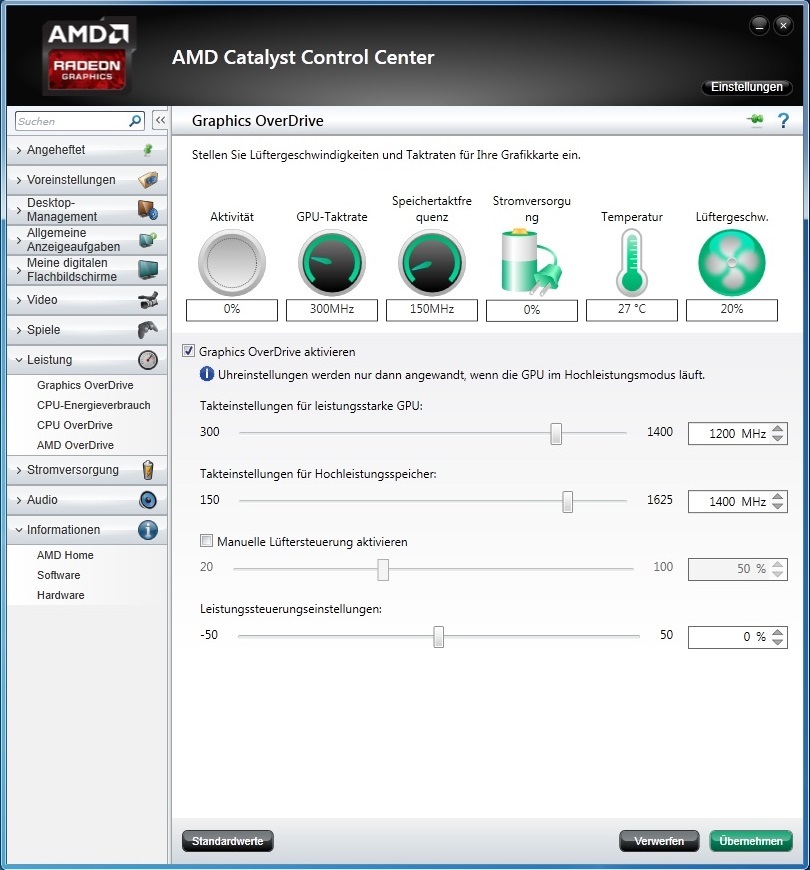This screenshot has height=870, width=810.
Task: Click the green pin icon in Graphics OverDrive header
Action: coord(755,119)
